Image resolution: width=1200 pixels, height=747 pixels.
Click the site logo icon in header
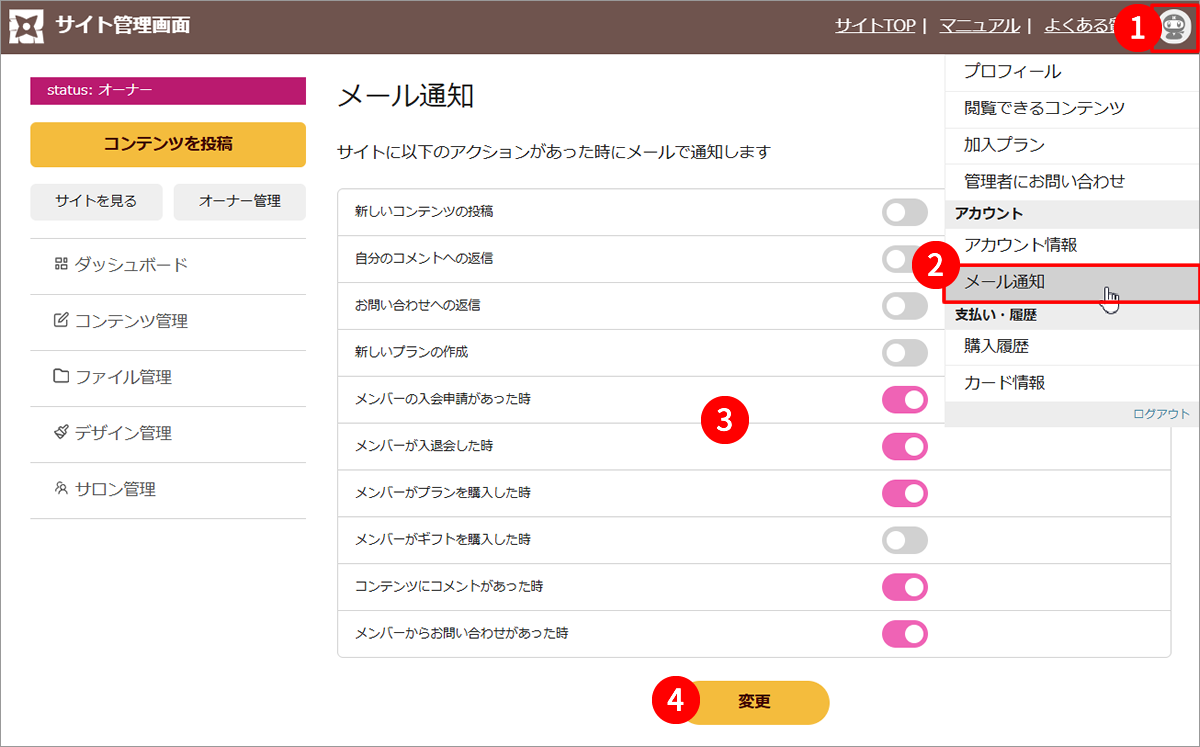click(x=26, y=26)
